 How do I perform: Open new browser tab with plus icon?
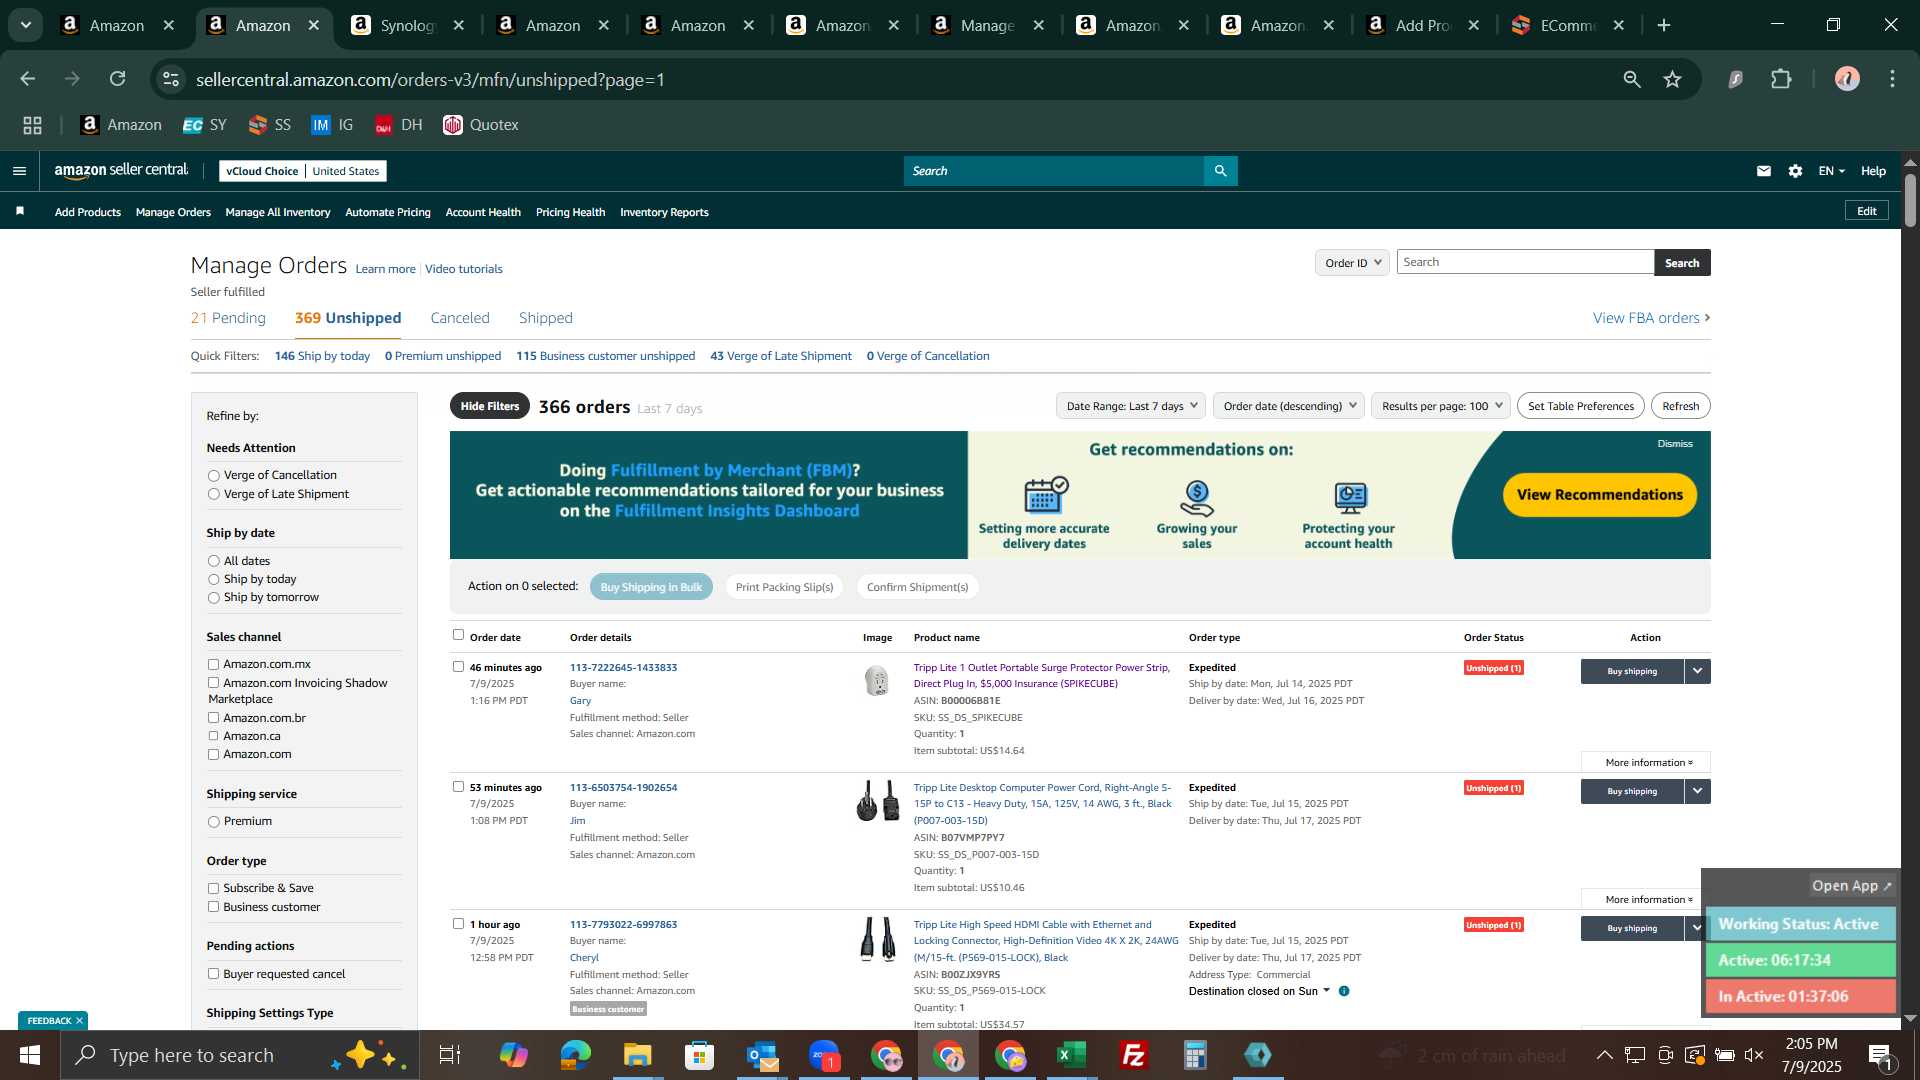1664,25
